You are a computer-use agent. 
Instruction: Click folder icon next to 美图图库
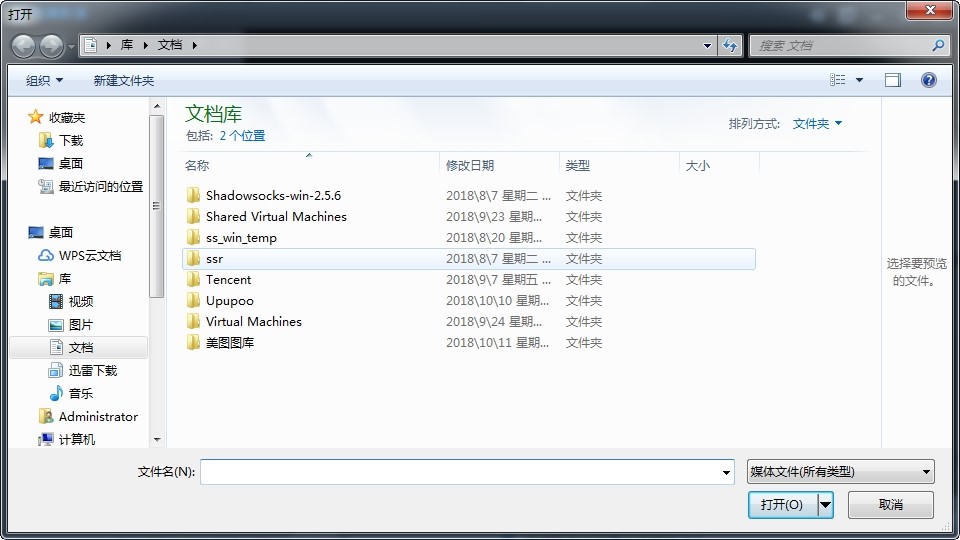(193, 342)
